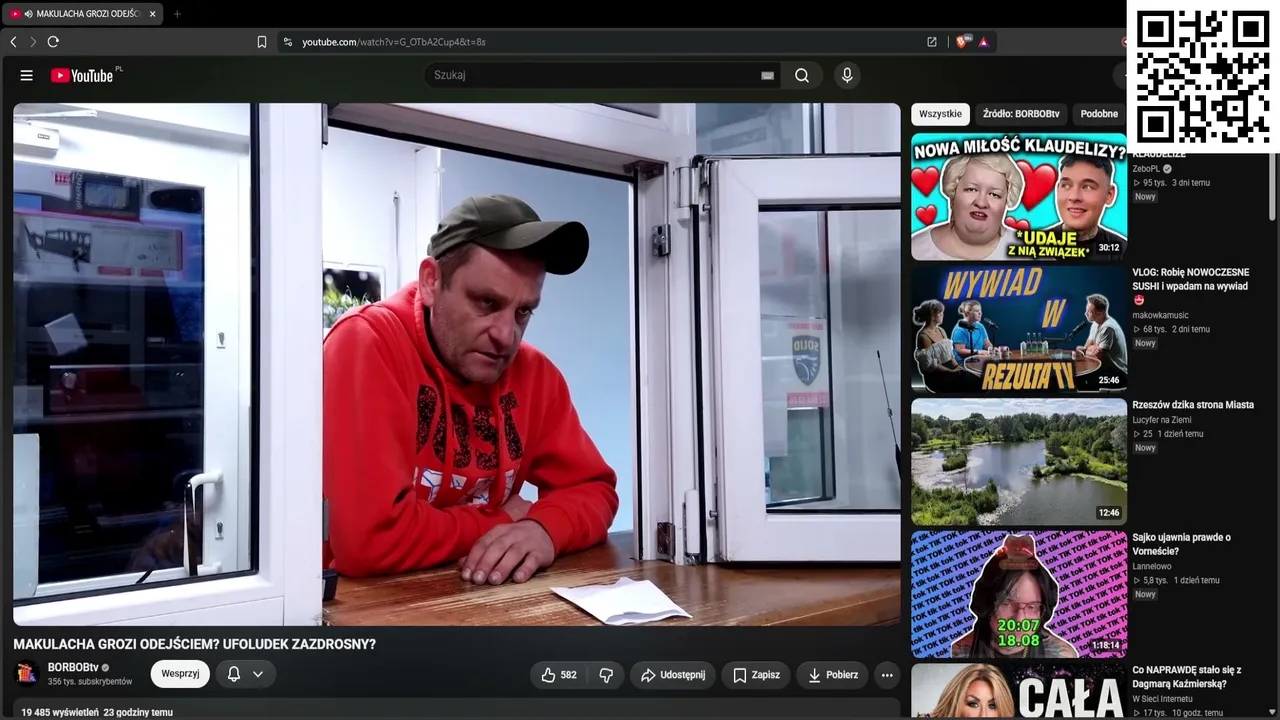The height and width of the screenshot is (720, 1280).
Task: Open the WYWIAD W REZULTATV thumbnail
Action: click(x=1019, y=330)
